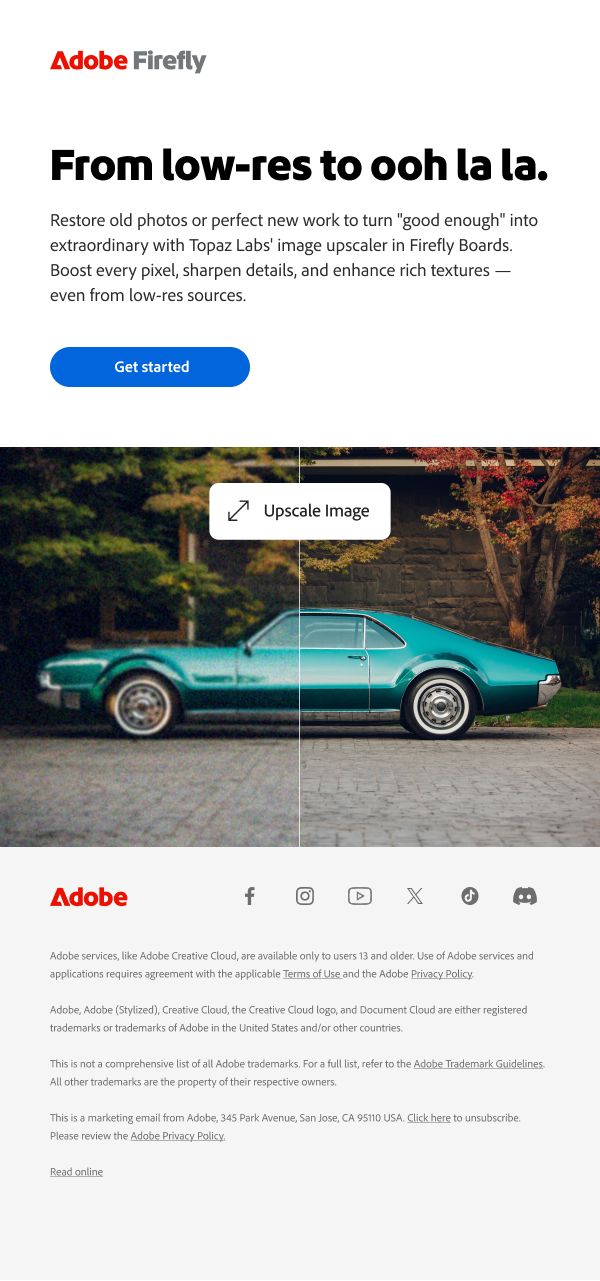
Task: Open the Adobe Privacy Policy link in first paragraph
Action: 441,974
